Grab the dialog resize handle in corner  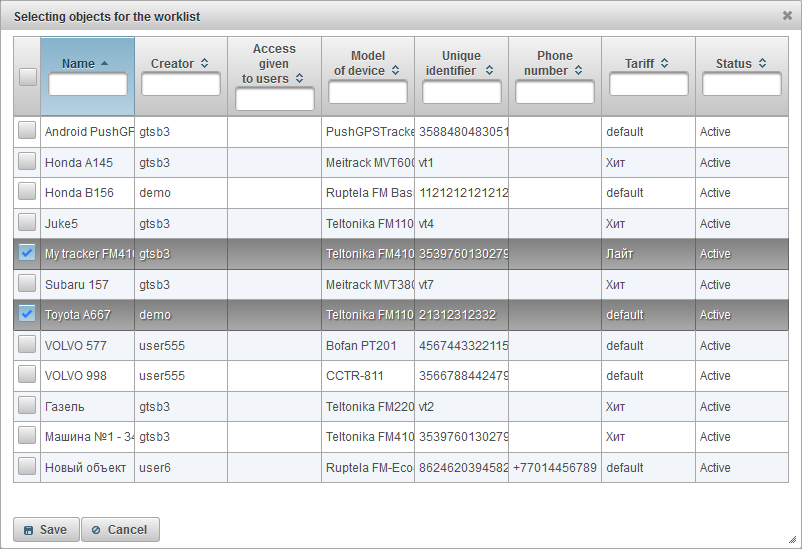click(x=794, y=541)
